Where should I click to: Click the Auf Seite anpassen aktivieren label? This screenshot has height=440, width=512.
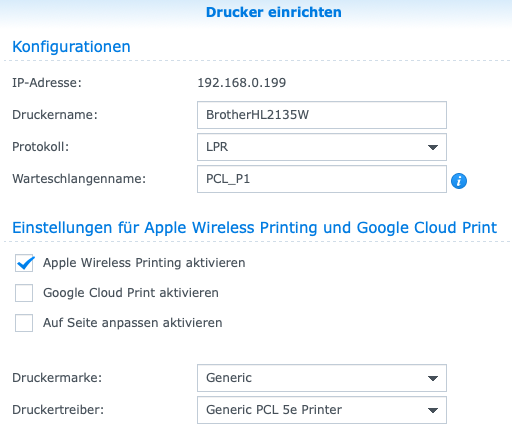tap(133, 323)
